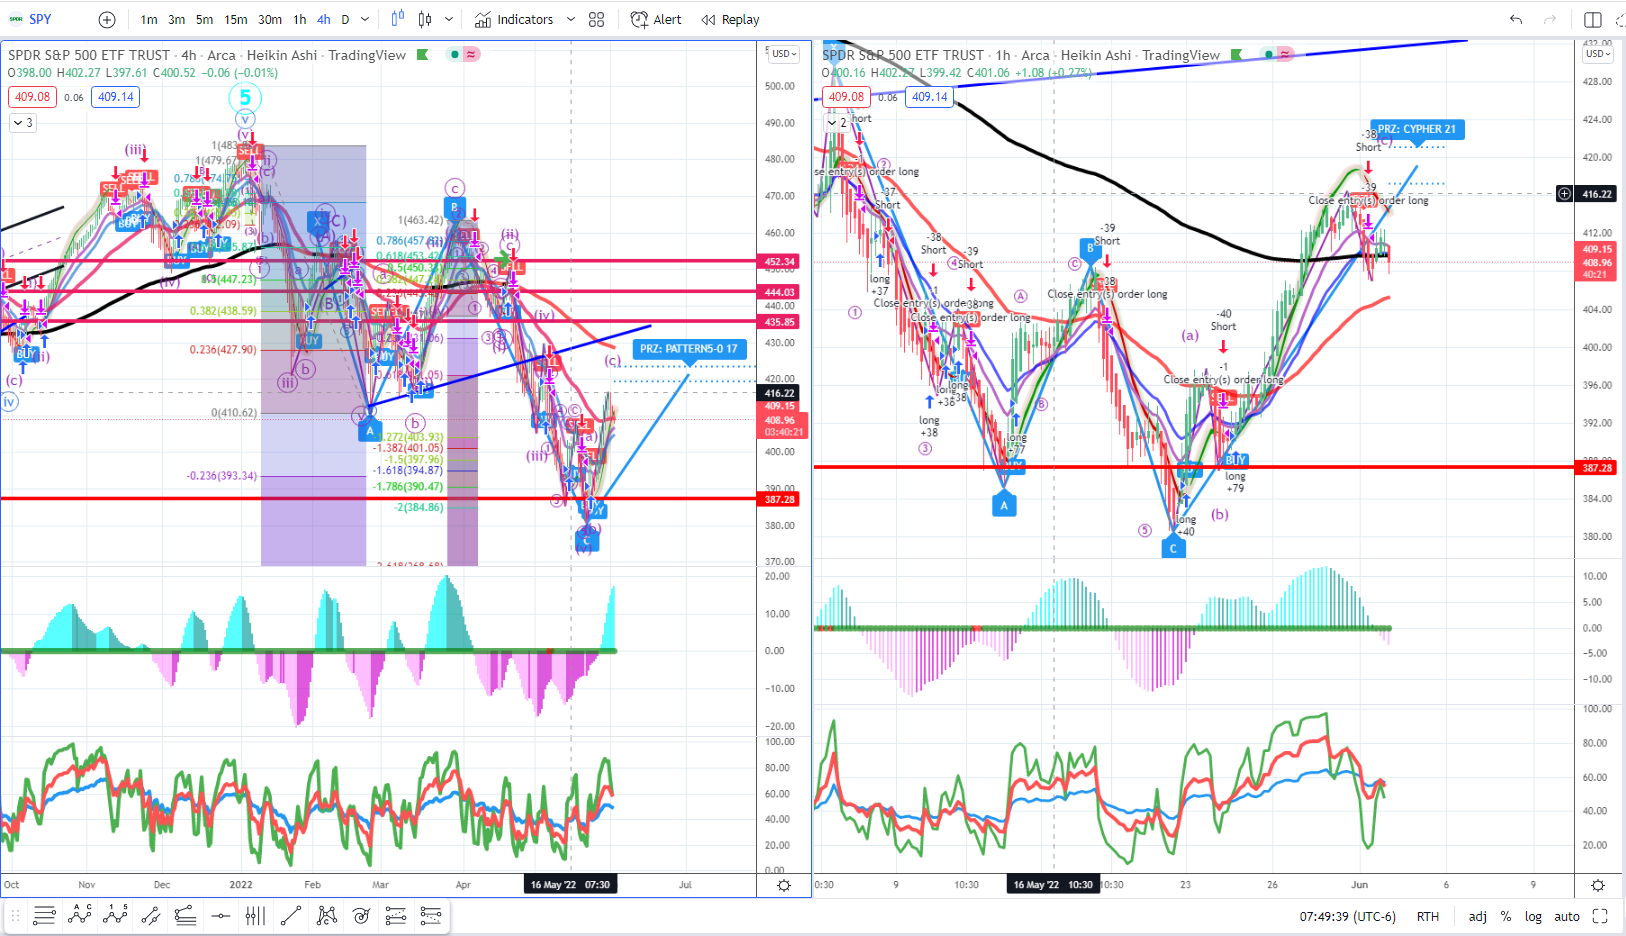
Task: Click the pink wave status icon on left chart
Action: [471, 54]
